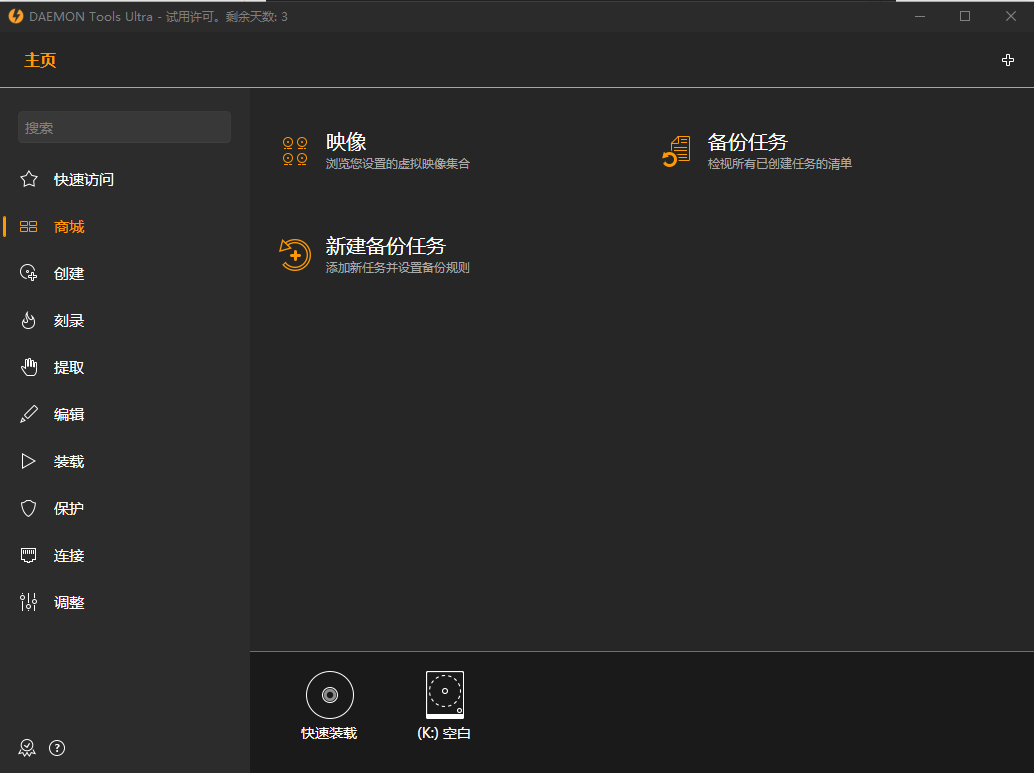Open the 刻录 (Burn) panel
The height and width of the screenshot is (773, 1034).
tap(68, 320)
